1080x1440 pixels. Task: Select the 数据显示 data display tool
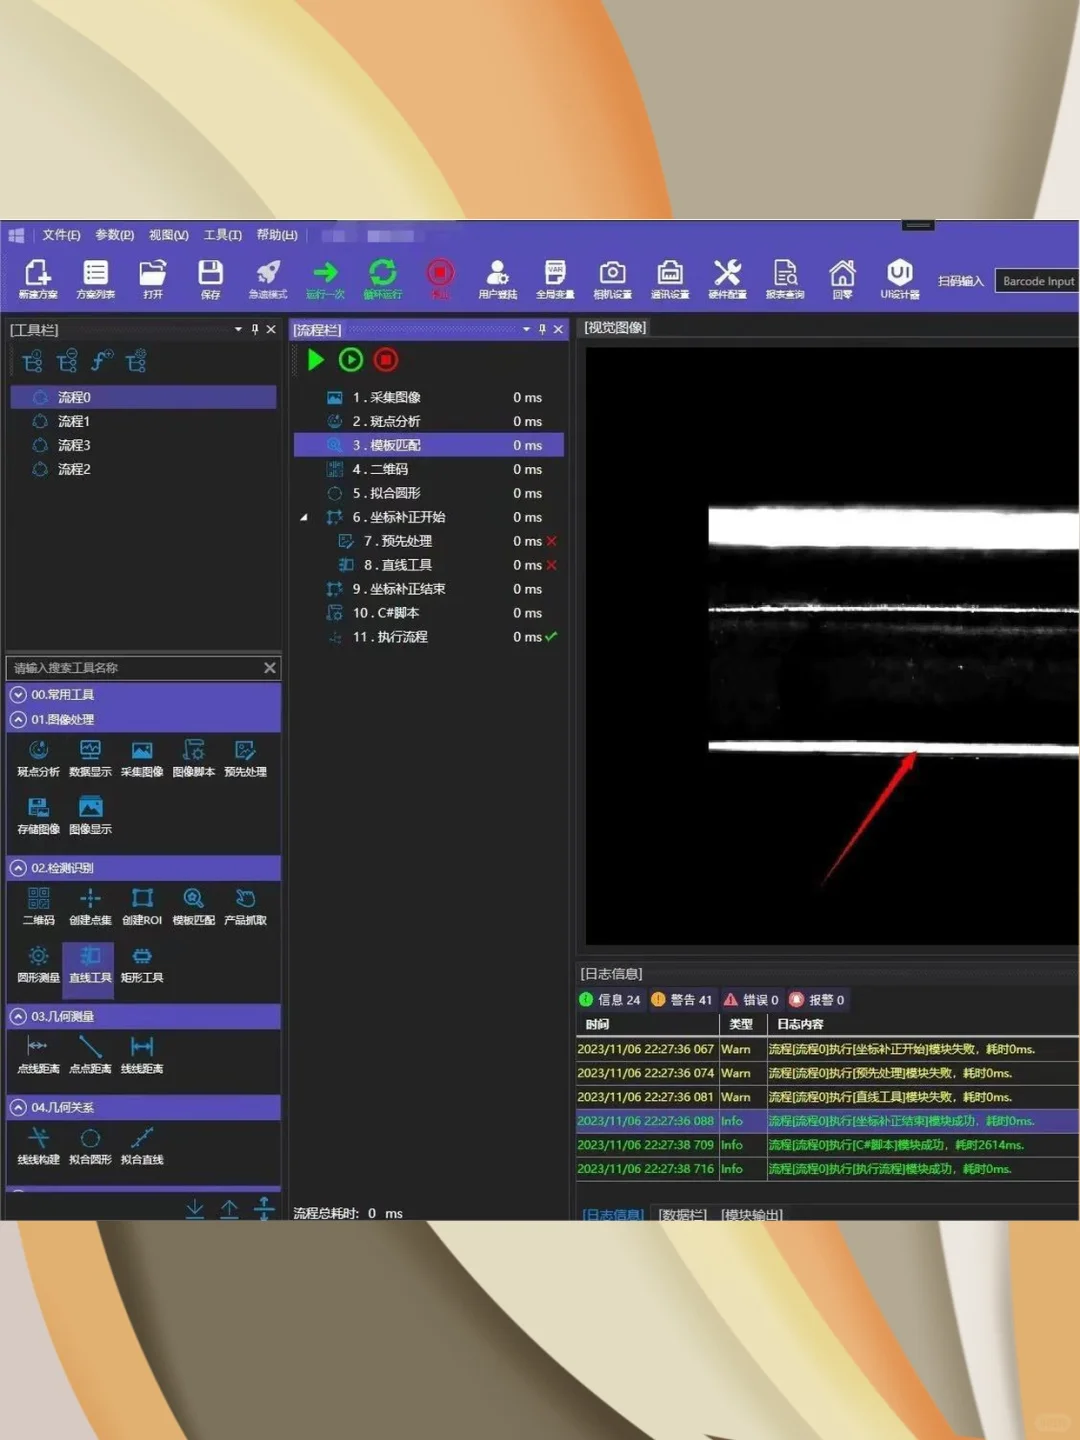point(90,759)
